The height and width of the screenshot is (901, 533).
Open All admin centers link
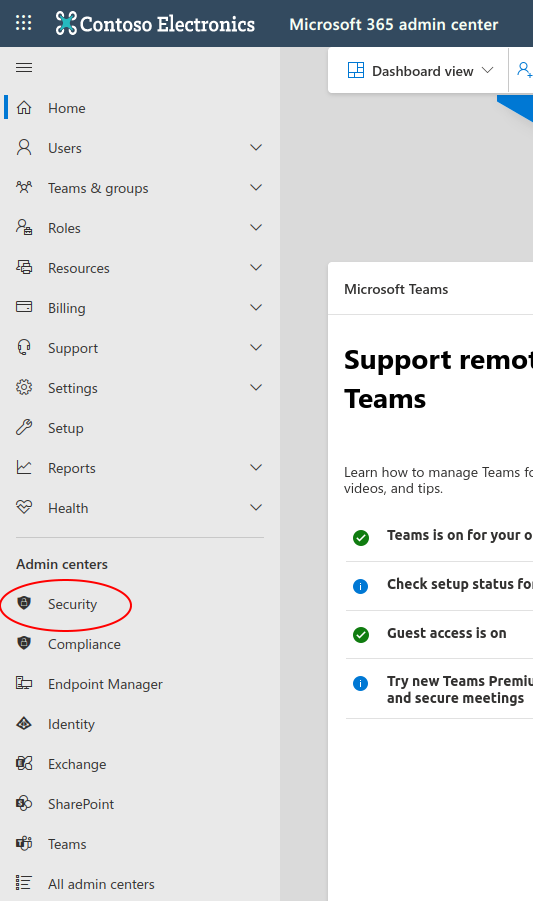(x=101, y=884)
